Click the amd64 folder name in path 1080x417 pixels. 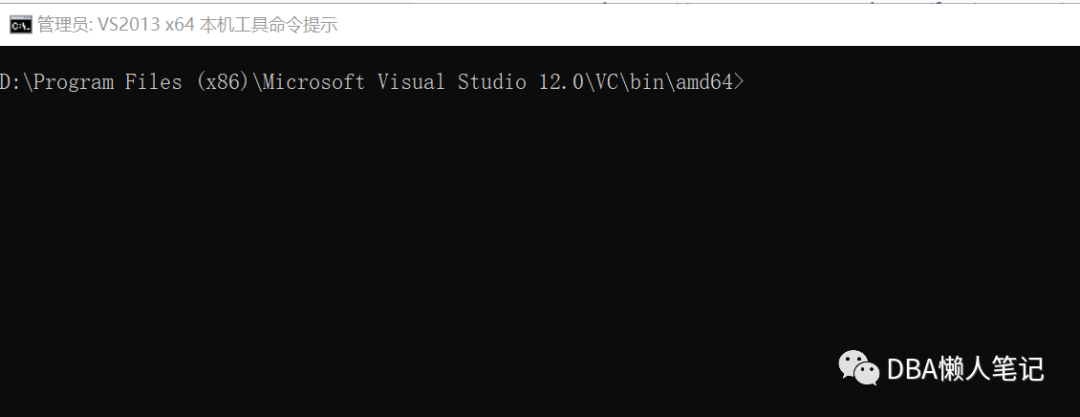(708, 83)
